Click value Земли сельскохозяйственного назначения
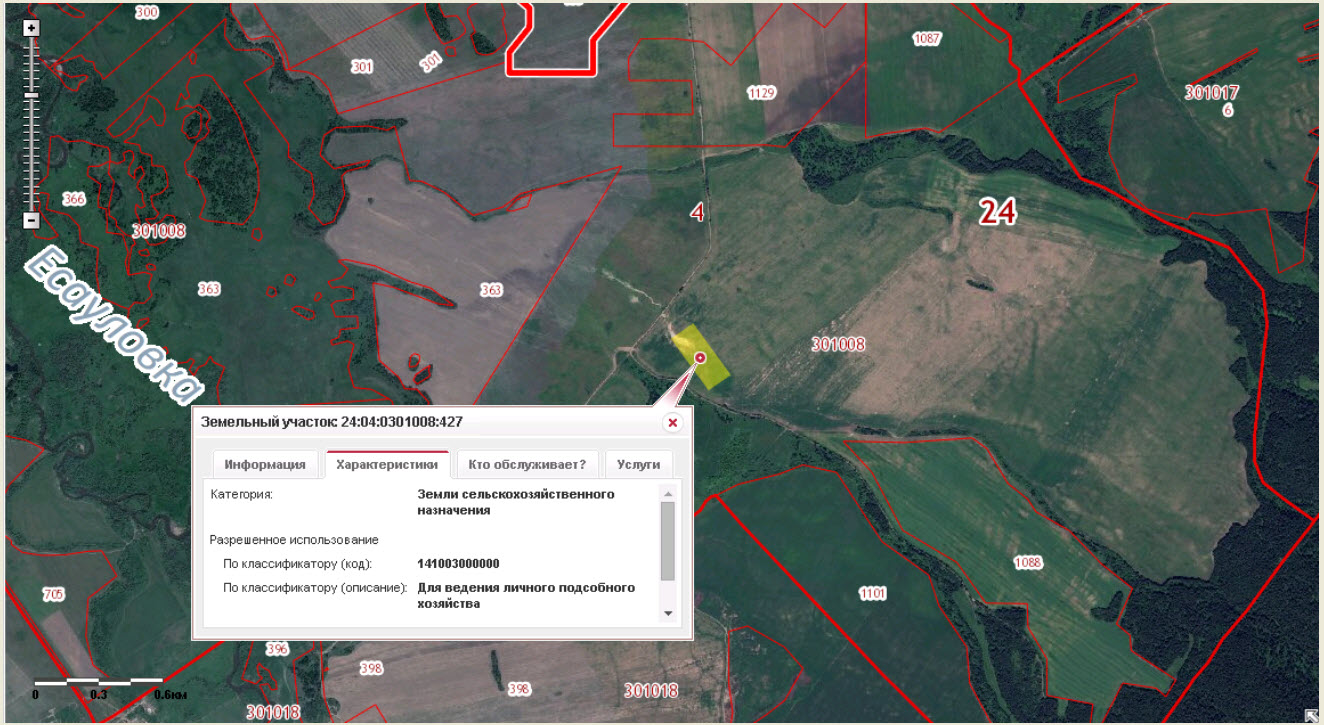 point(515,502)
